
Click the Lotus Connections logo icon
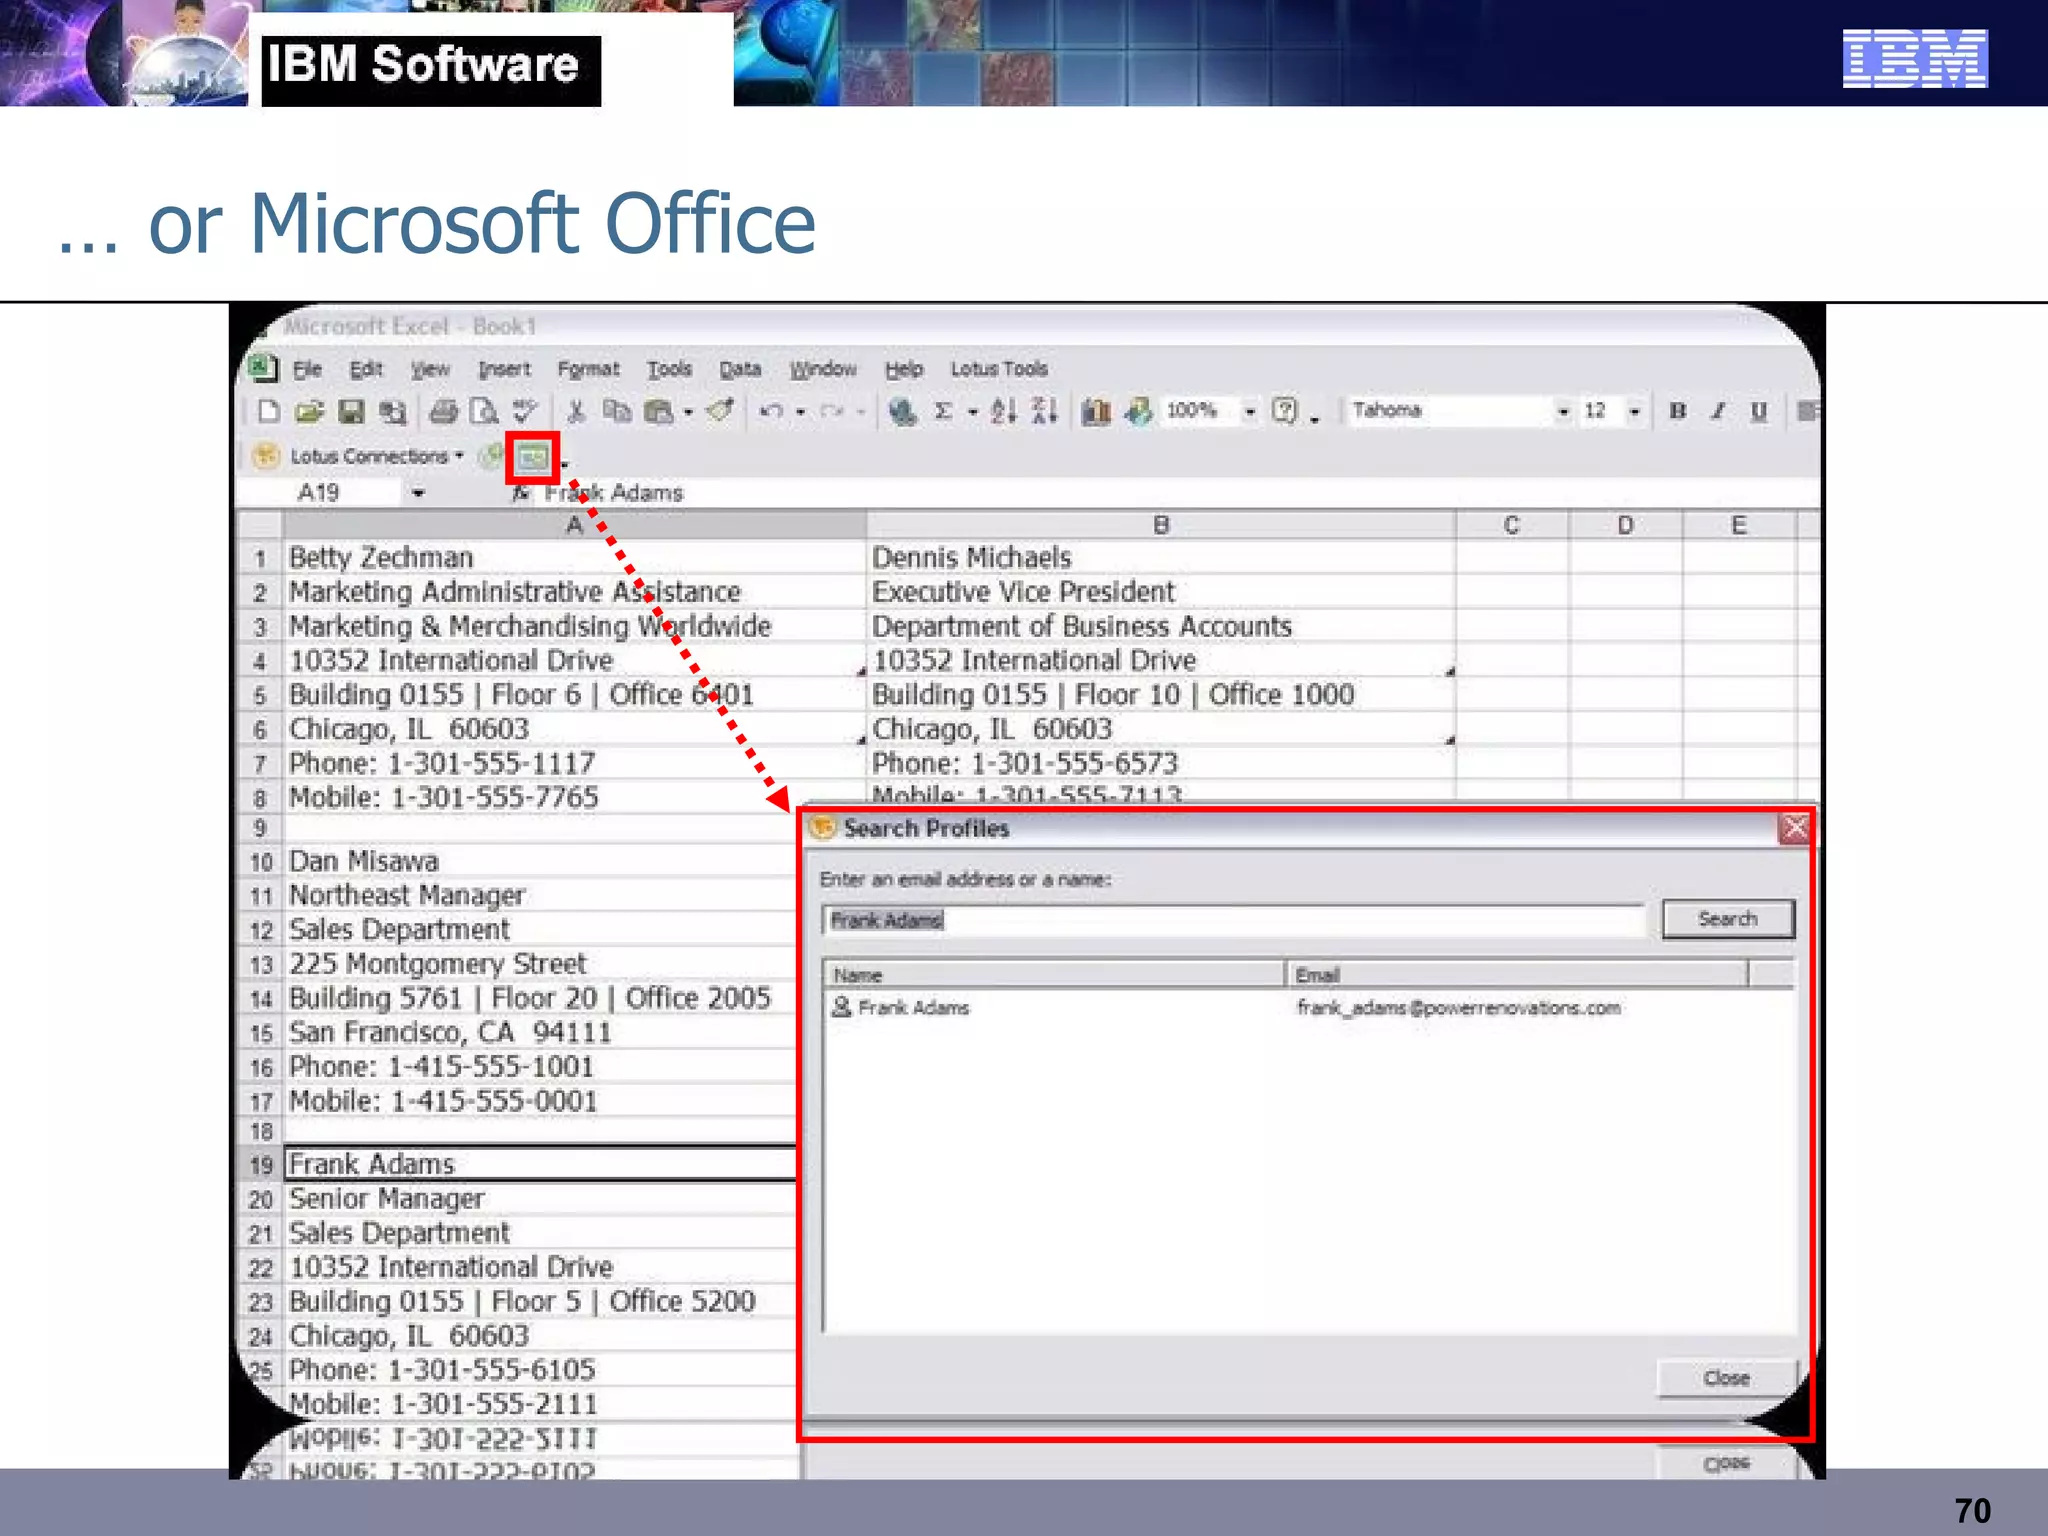pos(265,457)
